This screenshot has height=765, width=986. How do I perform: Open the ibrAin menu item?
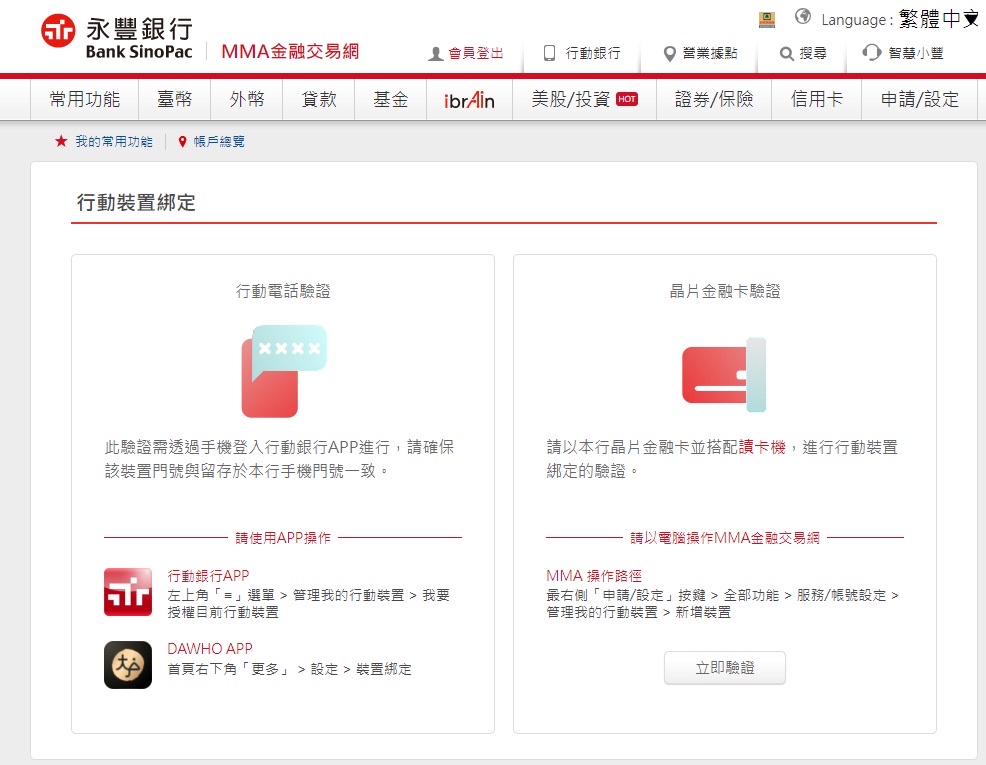pos(469,100)
